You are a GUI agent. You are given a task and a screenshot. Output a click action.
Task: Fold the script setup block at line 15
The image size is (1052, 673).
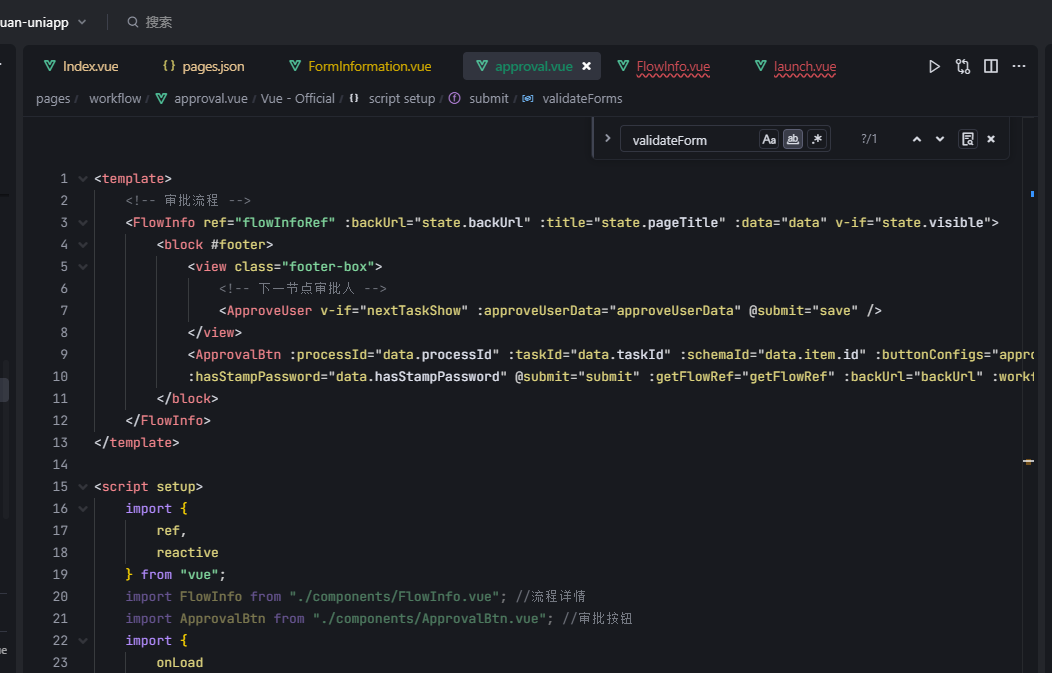pos(82,487)
